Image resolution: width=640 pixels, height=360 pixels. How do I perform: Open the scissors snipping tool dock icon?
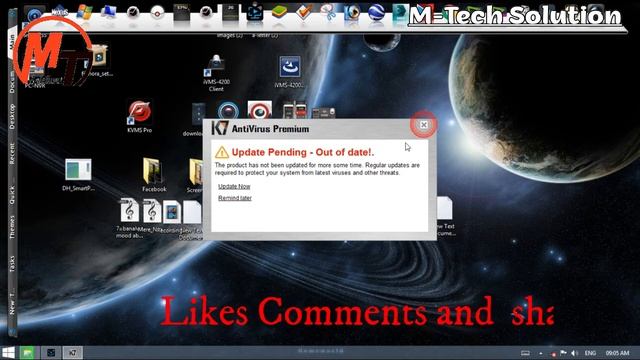click(x=328, y=13)
